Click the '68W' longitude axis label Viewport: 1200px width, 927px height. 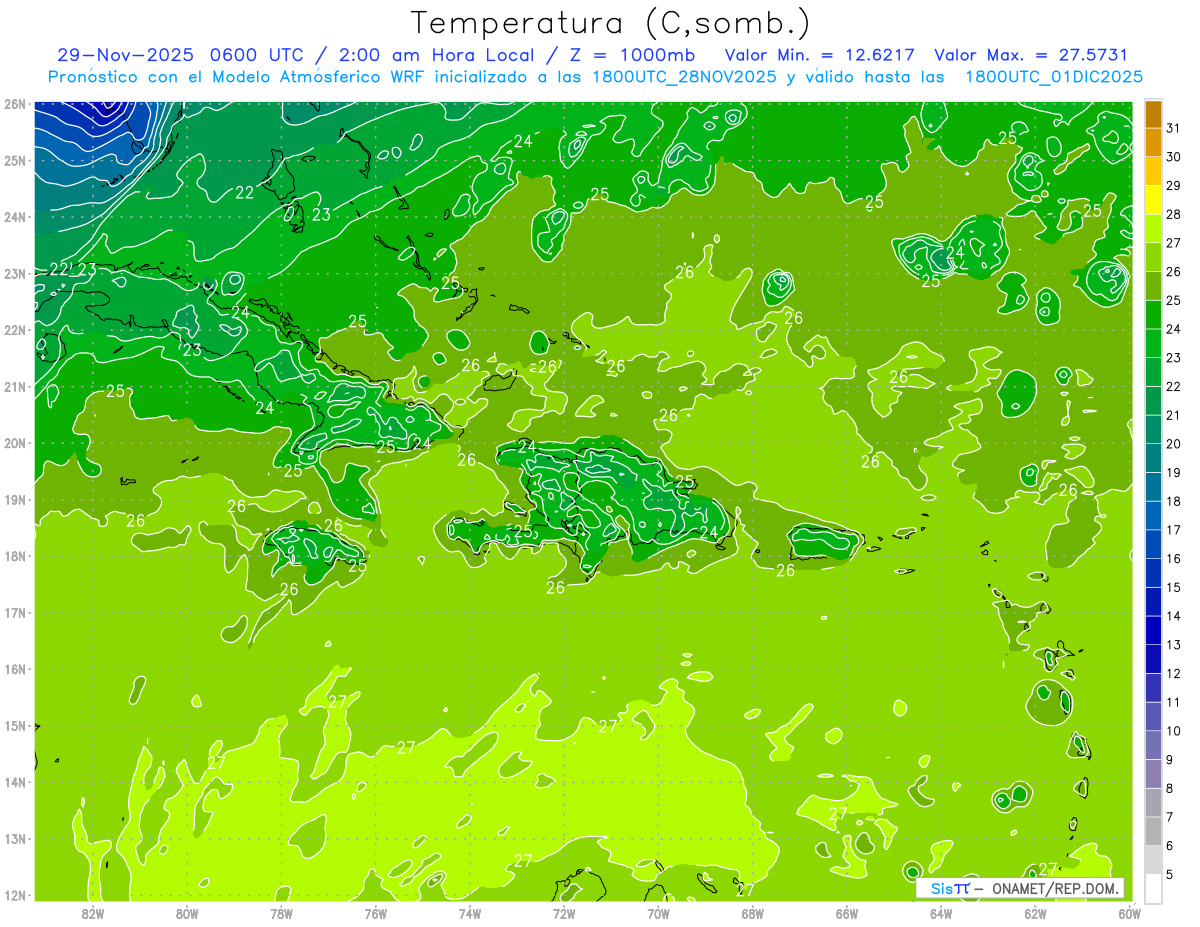point(753,912)
